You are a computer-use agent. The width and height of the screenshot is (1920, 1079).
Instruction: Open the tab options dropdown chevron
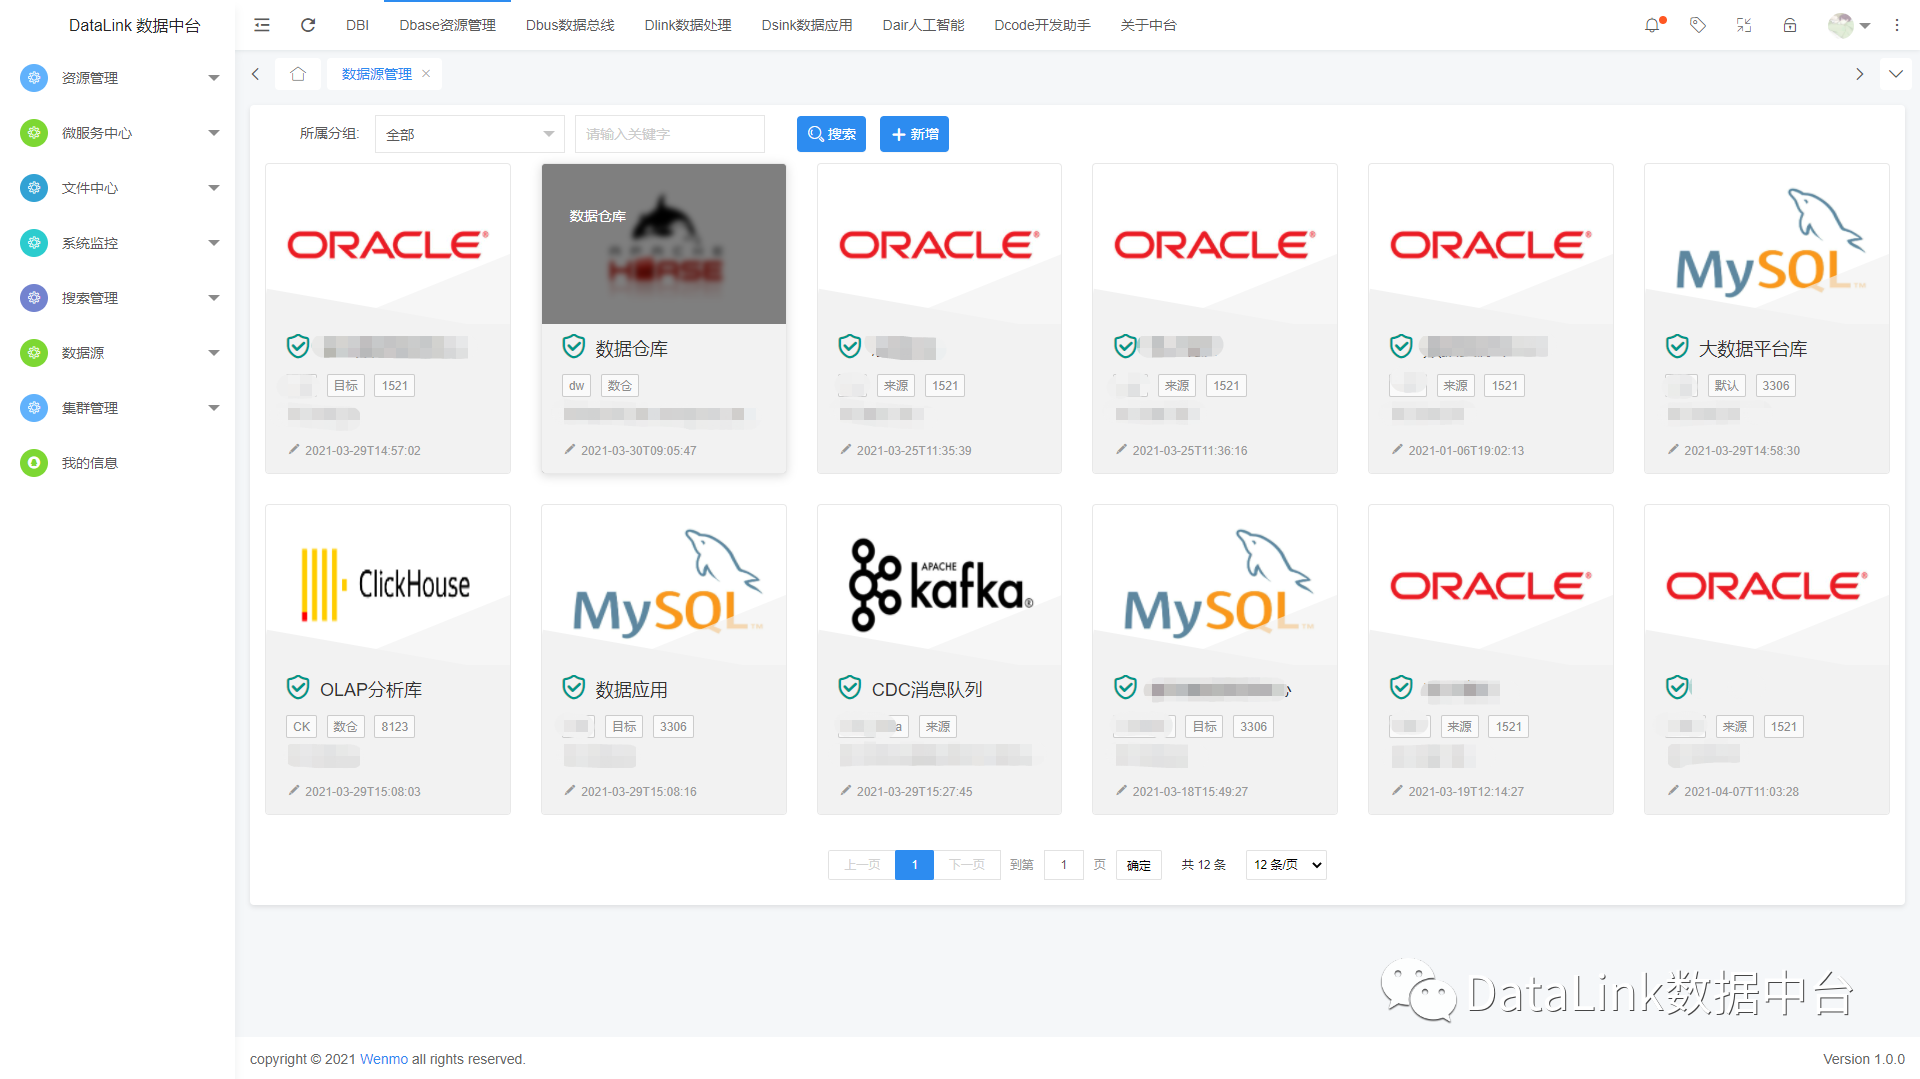tap(1895, 74)
